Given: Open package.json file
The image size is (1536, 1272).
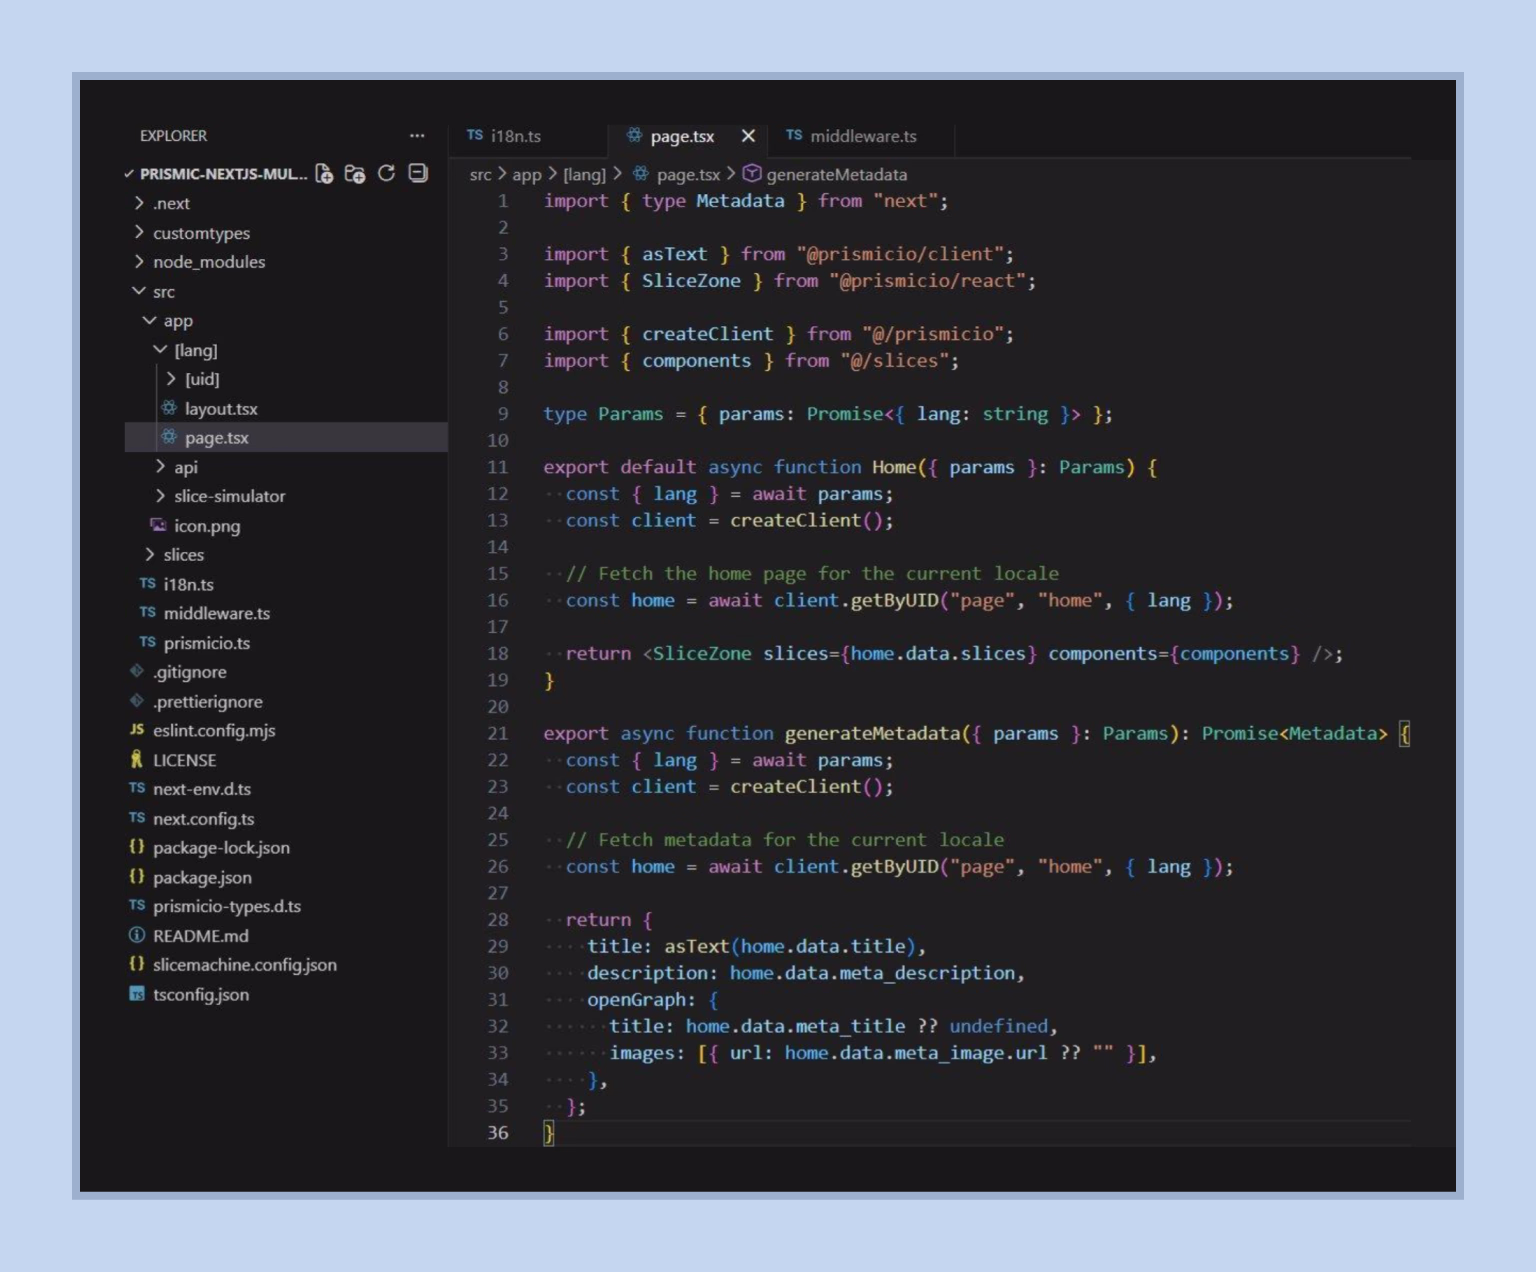Looking at the screenshot, I should coord(202,877).
